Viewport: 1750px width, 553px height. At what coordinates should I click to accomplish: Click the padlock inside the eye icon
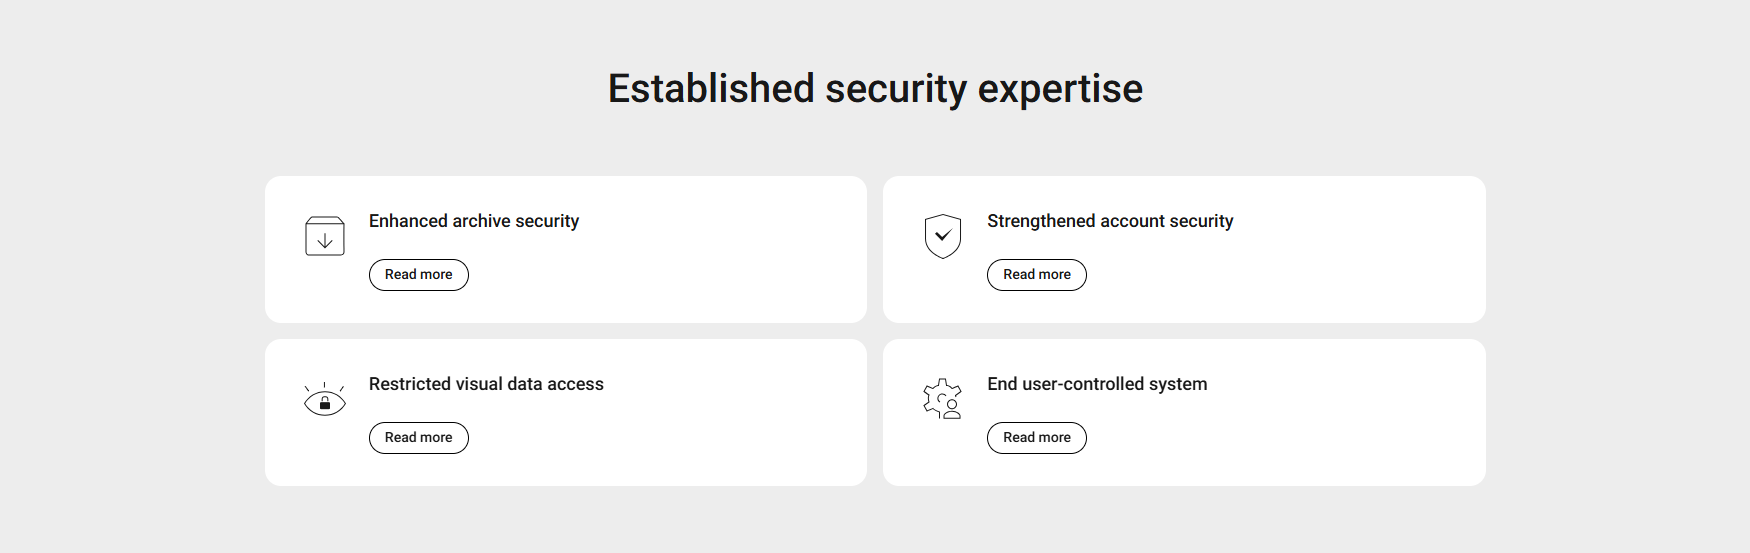[x=325, y=404]
